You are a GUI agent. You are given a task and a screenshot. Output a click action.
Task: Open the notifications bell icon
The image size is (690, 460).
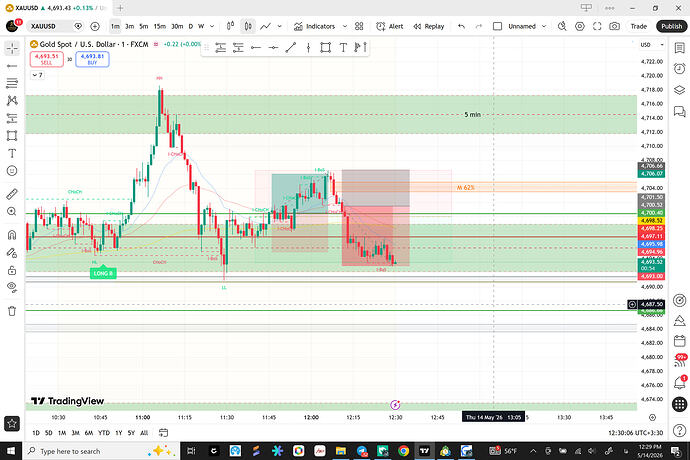click(679, 383)
